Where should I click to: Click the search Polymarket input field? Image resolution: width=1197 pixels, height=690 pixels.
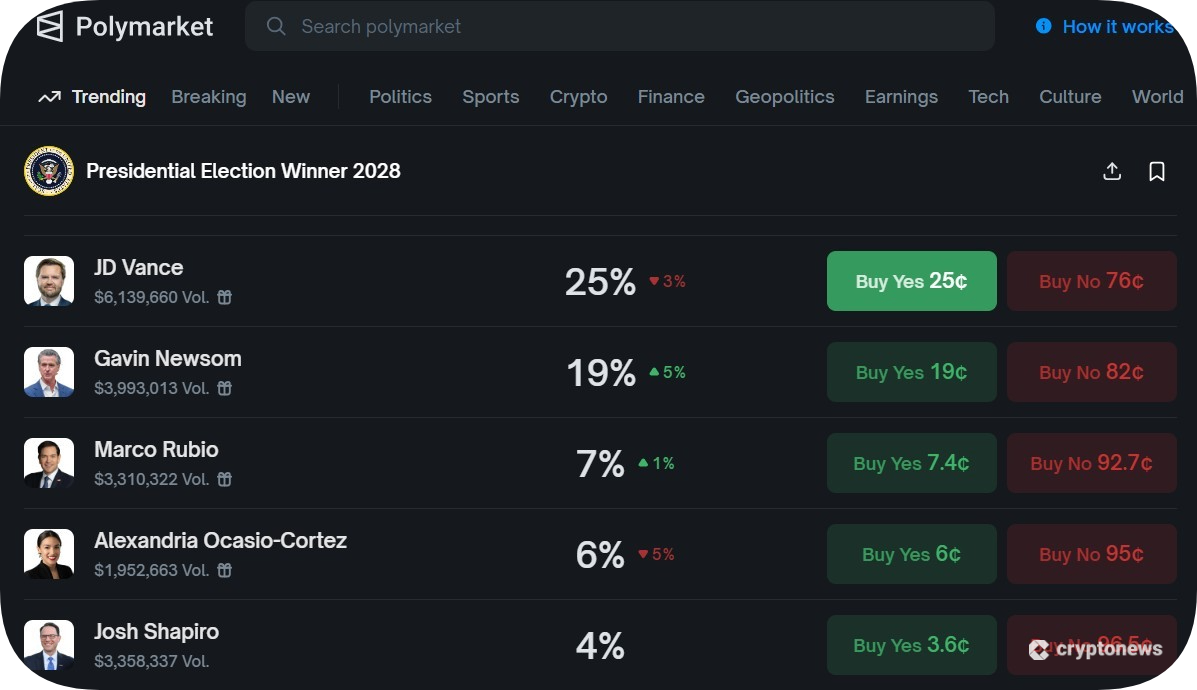pos(620,27)
